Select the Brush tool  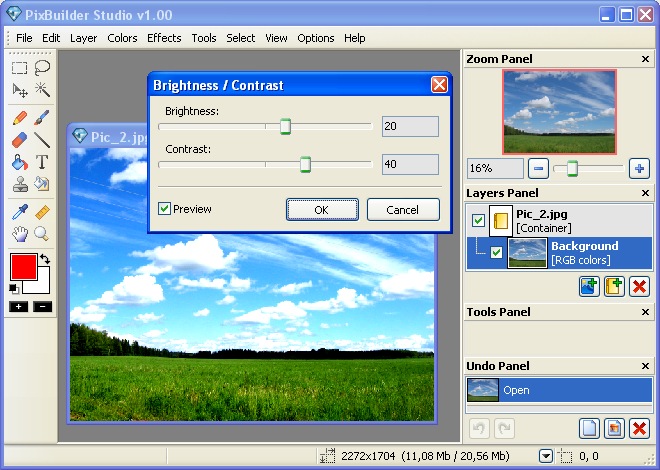[42, 118]
